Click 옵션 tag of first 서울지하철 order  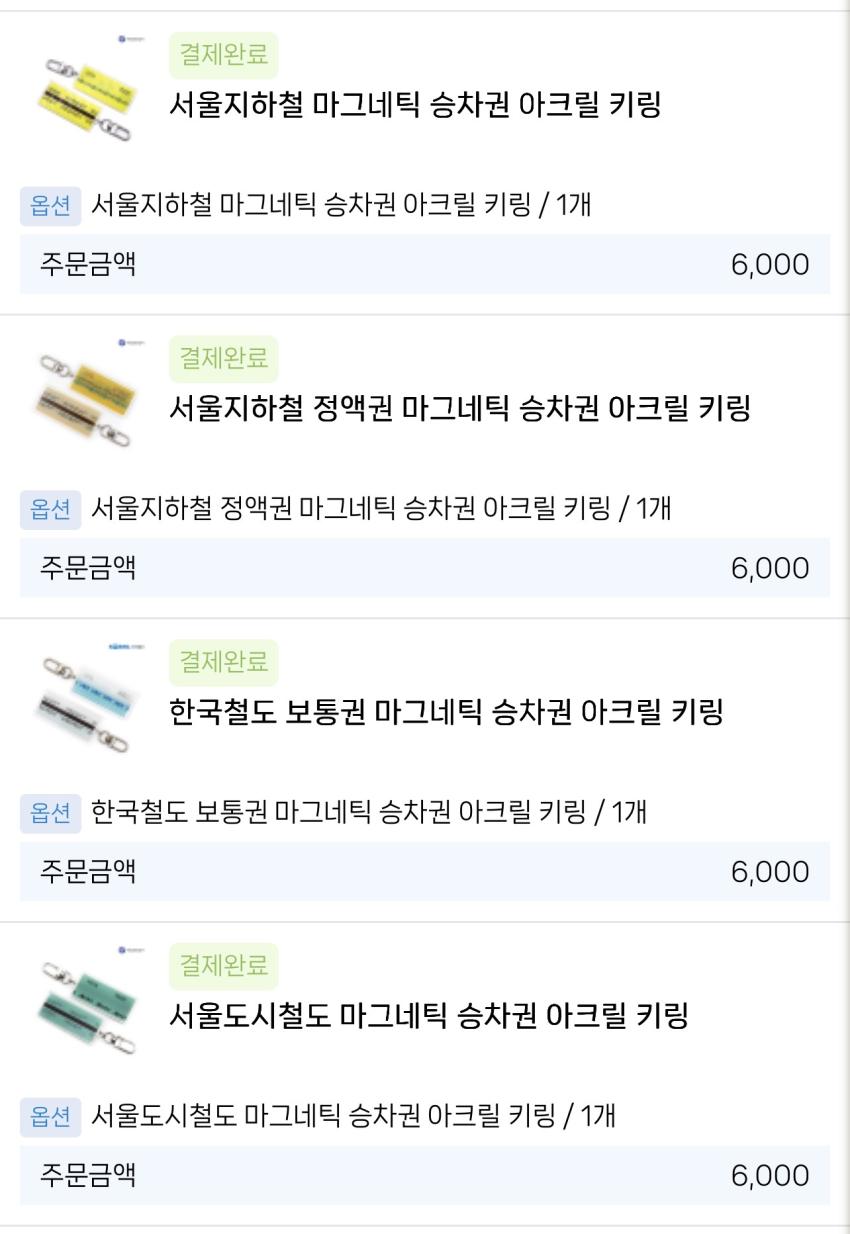[50, 206]
